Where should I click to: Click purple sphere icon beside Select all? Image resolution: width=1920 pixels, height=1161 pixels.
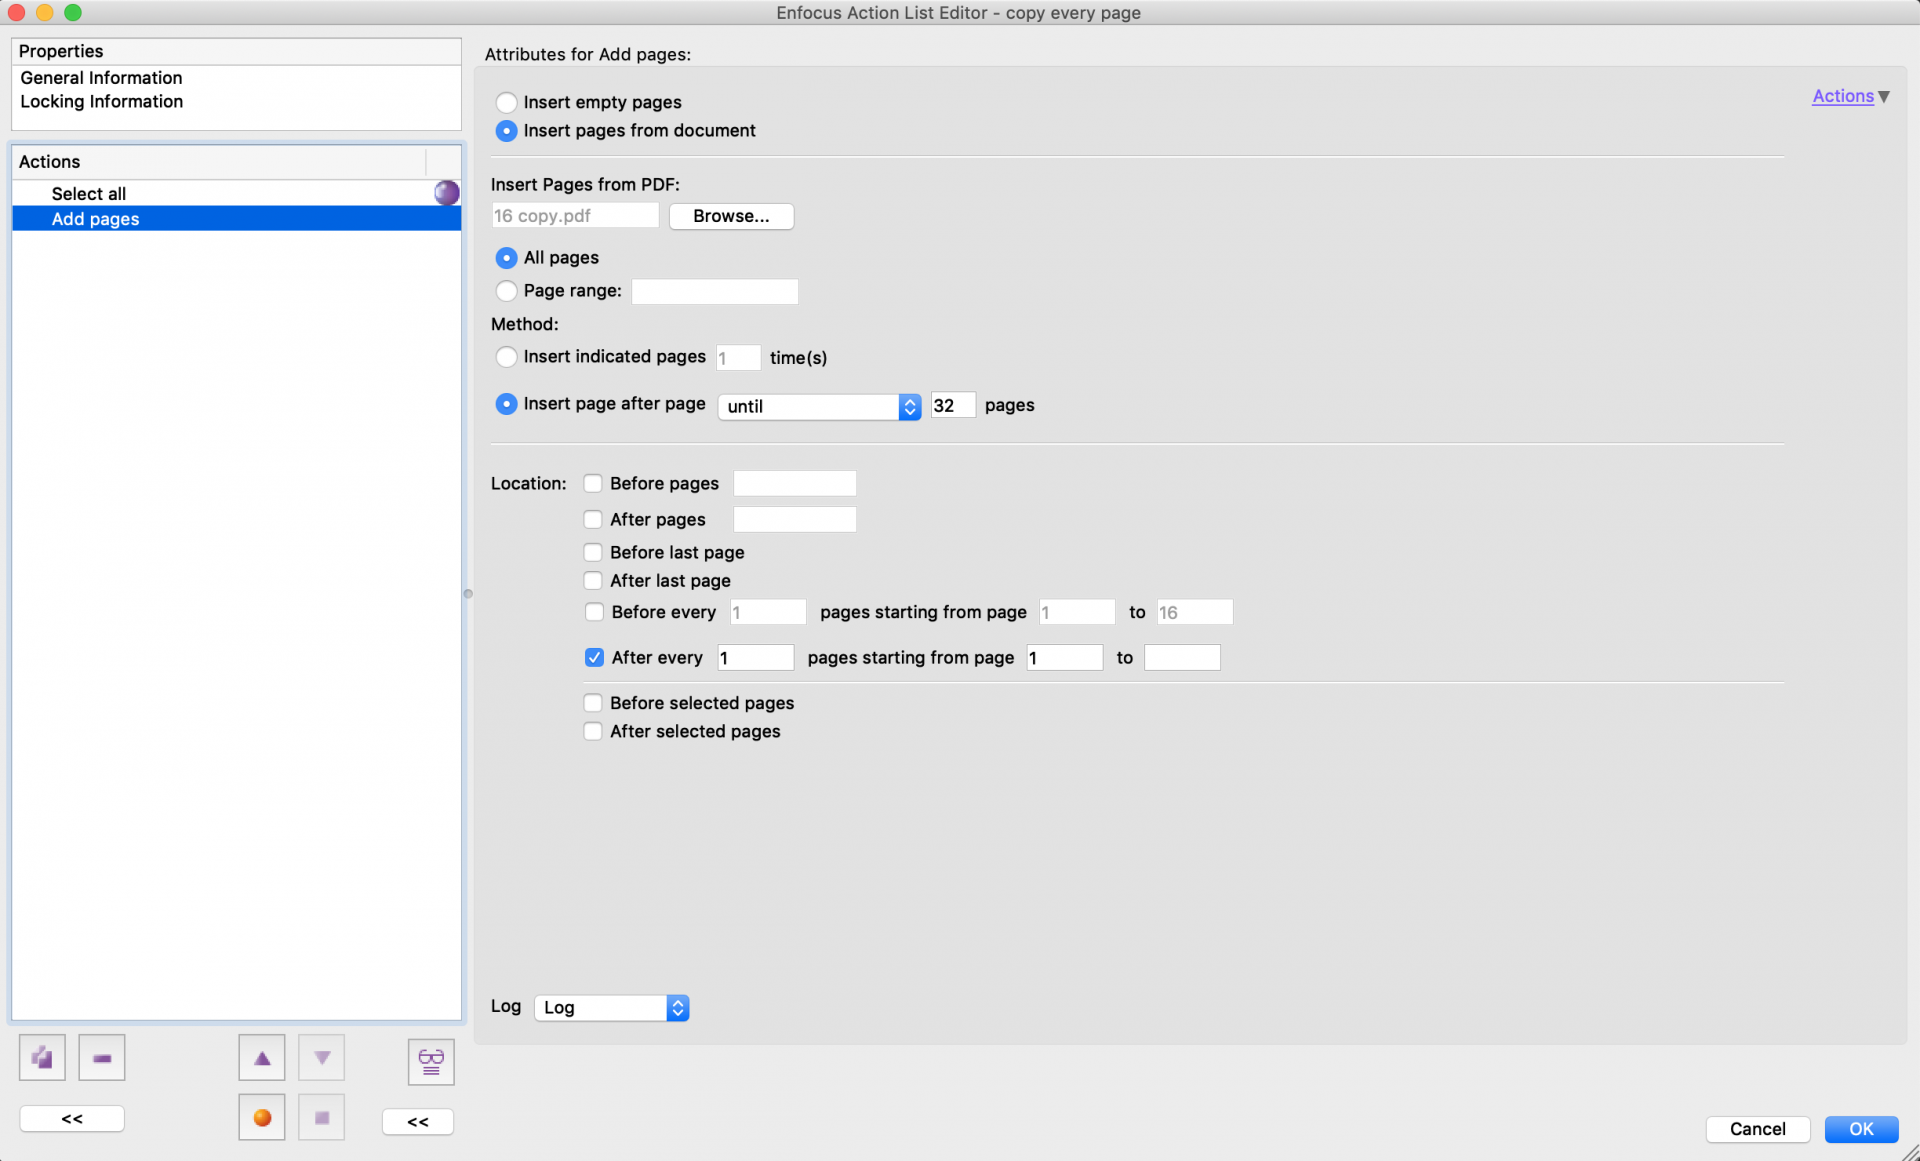(446, 193)
